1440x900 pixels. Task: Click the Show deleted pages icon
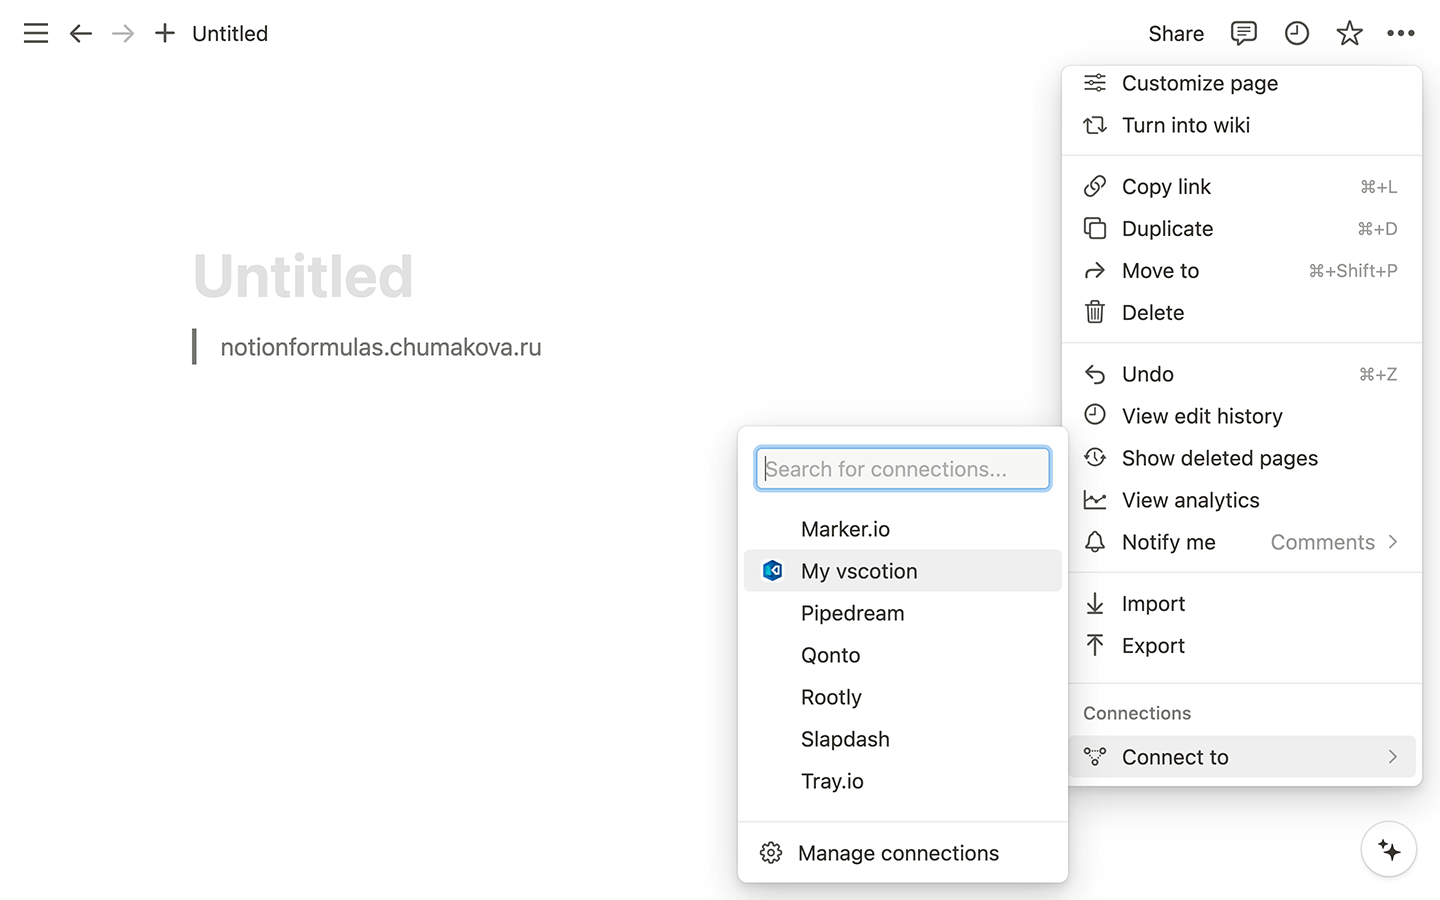1095,458
